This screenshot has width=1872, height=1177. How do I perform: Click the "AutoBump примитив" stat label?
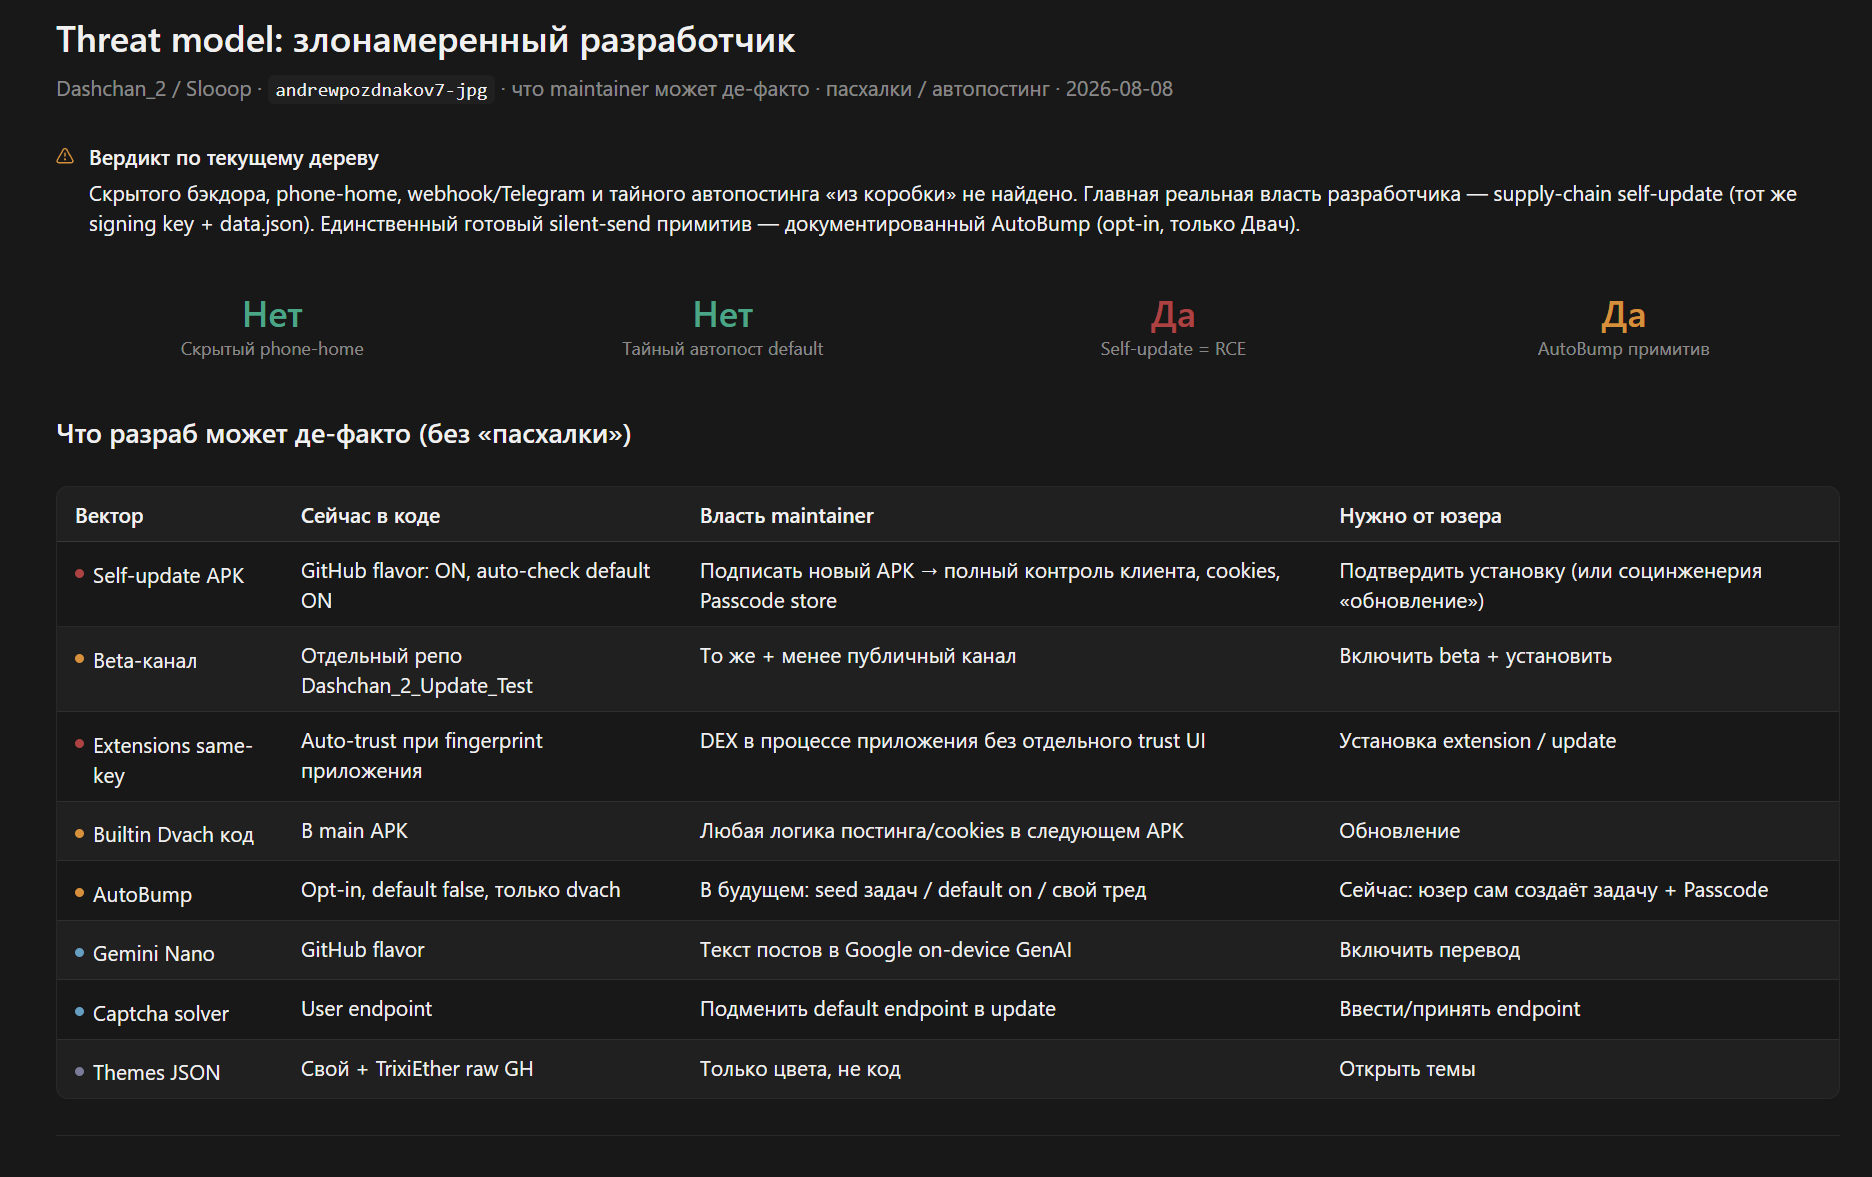pyautogui.click(x=1623, y=349)
